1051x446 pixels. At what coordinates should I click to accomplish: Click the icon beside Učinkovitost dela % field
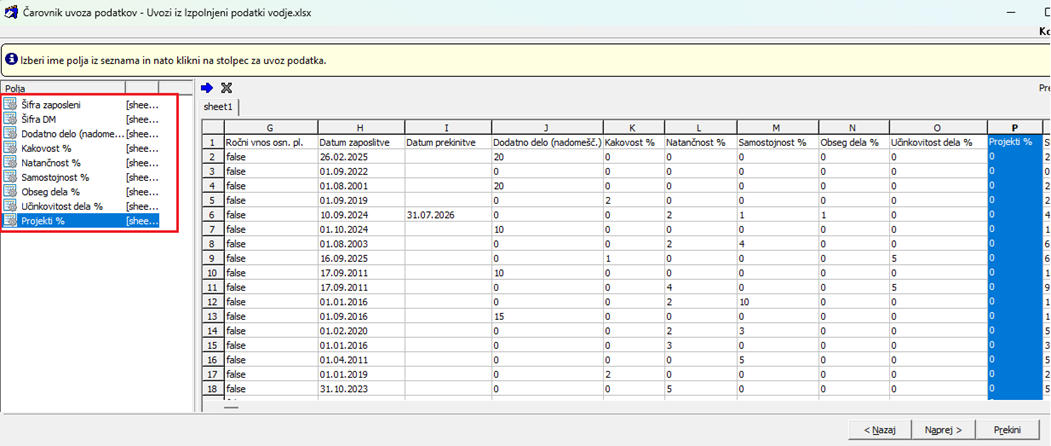point(10,206)
